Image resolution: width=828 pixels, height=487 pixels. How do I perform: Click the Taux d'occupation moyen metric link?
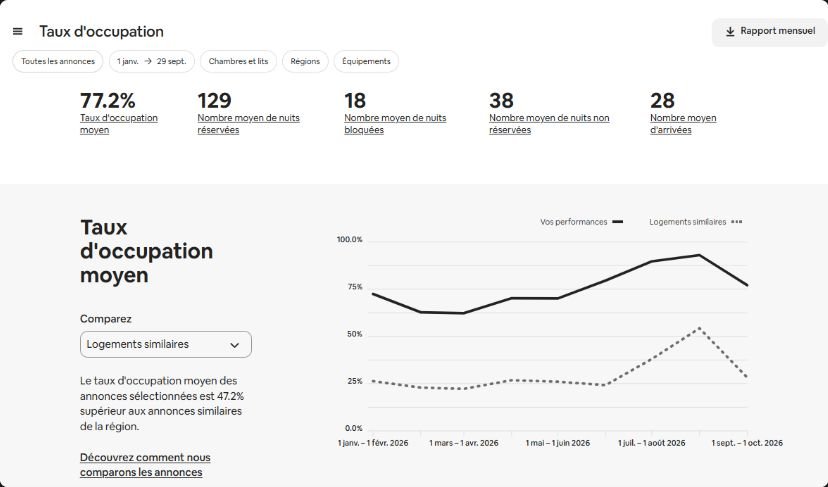point(119,124)
